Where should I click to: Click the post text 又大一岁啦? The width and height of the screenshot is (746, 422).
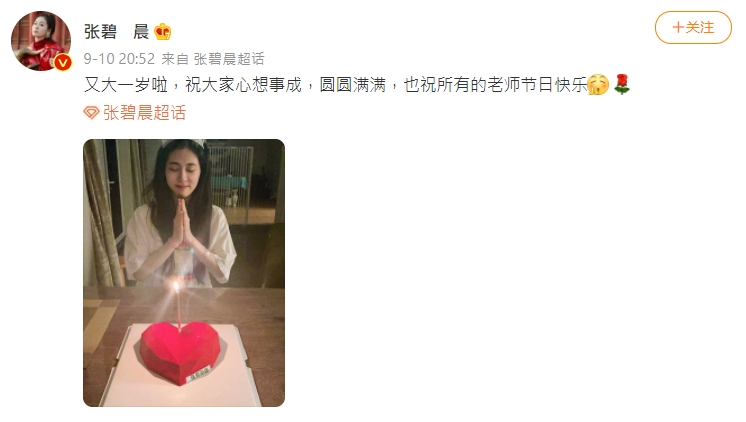(x=126, y=85)
